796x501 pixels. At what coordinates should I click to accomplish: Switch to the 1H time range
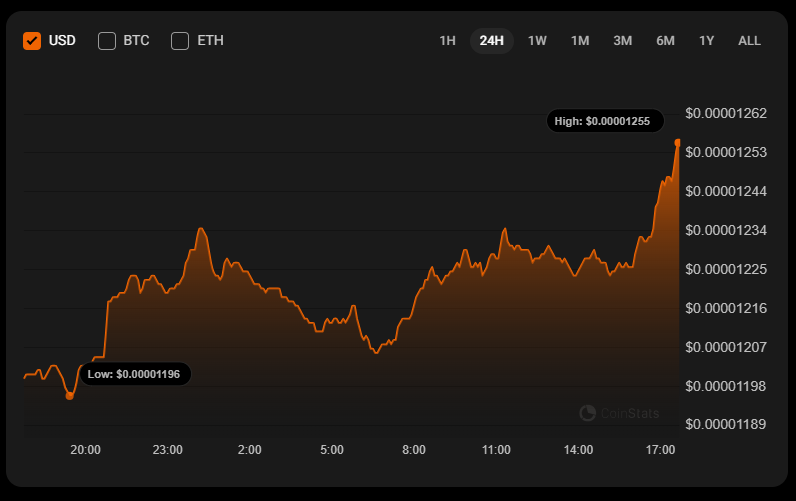pyautogui.click(x=447, y=41)
